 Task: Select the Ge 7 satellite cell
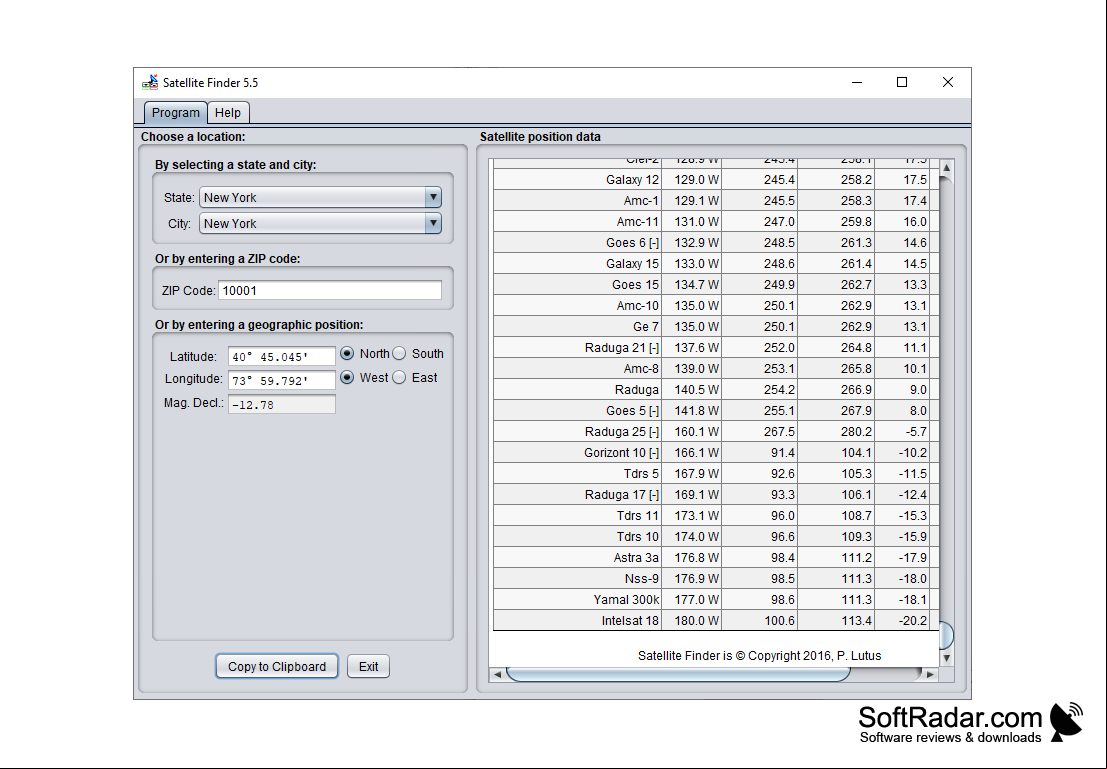pyautogui.click(x=578, y=327)
